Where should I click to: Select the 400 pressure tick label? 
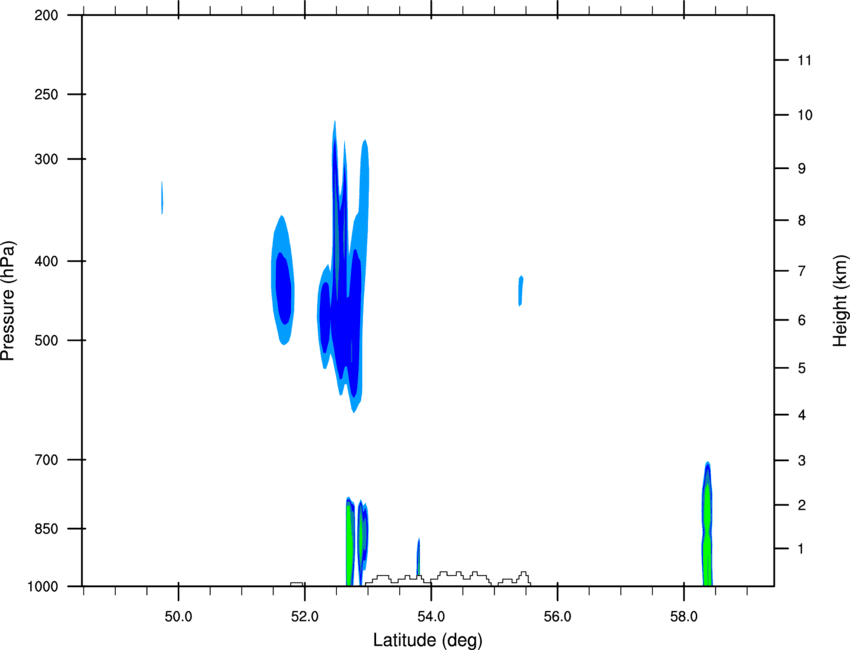pos(47,261)
